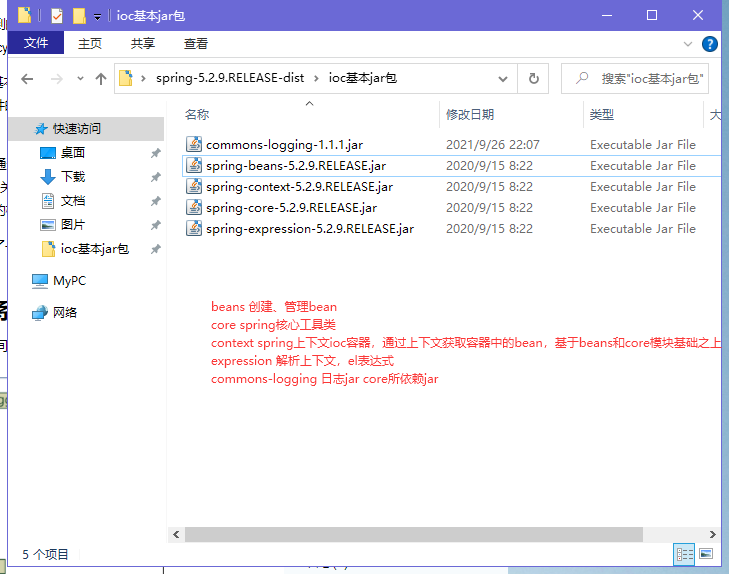This screenshot has width=729, height=574.
Task: Click the jar icon of commons-logging-1.1.1.jar
Action: coord(194,144)
